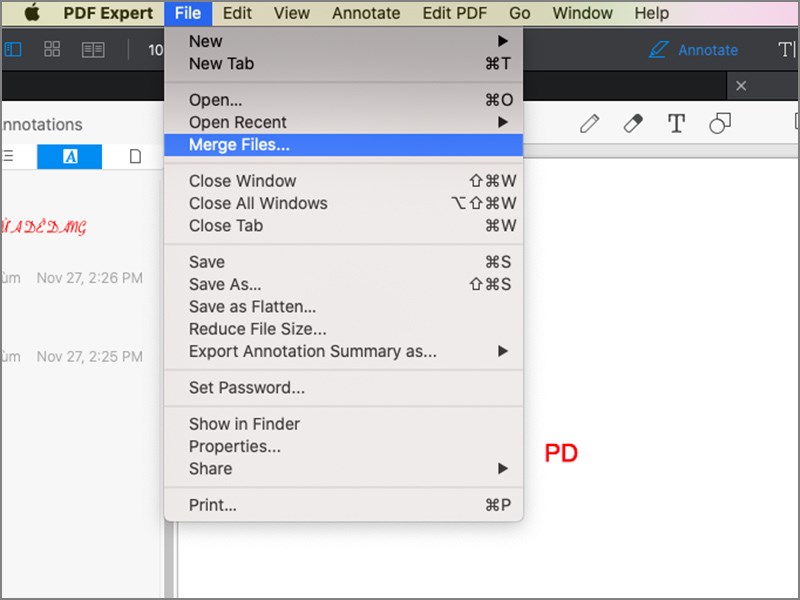This screenshot has height=600, width=800.
Task: Open the Help menu
Action: pos(652,13)
